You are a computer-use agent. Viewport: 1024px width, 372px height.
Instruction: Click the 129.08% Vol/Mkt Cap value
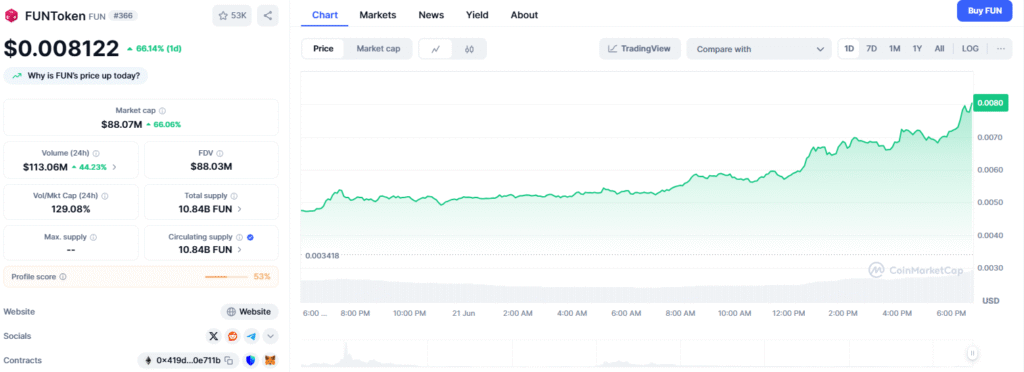(x=71, y=209)
